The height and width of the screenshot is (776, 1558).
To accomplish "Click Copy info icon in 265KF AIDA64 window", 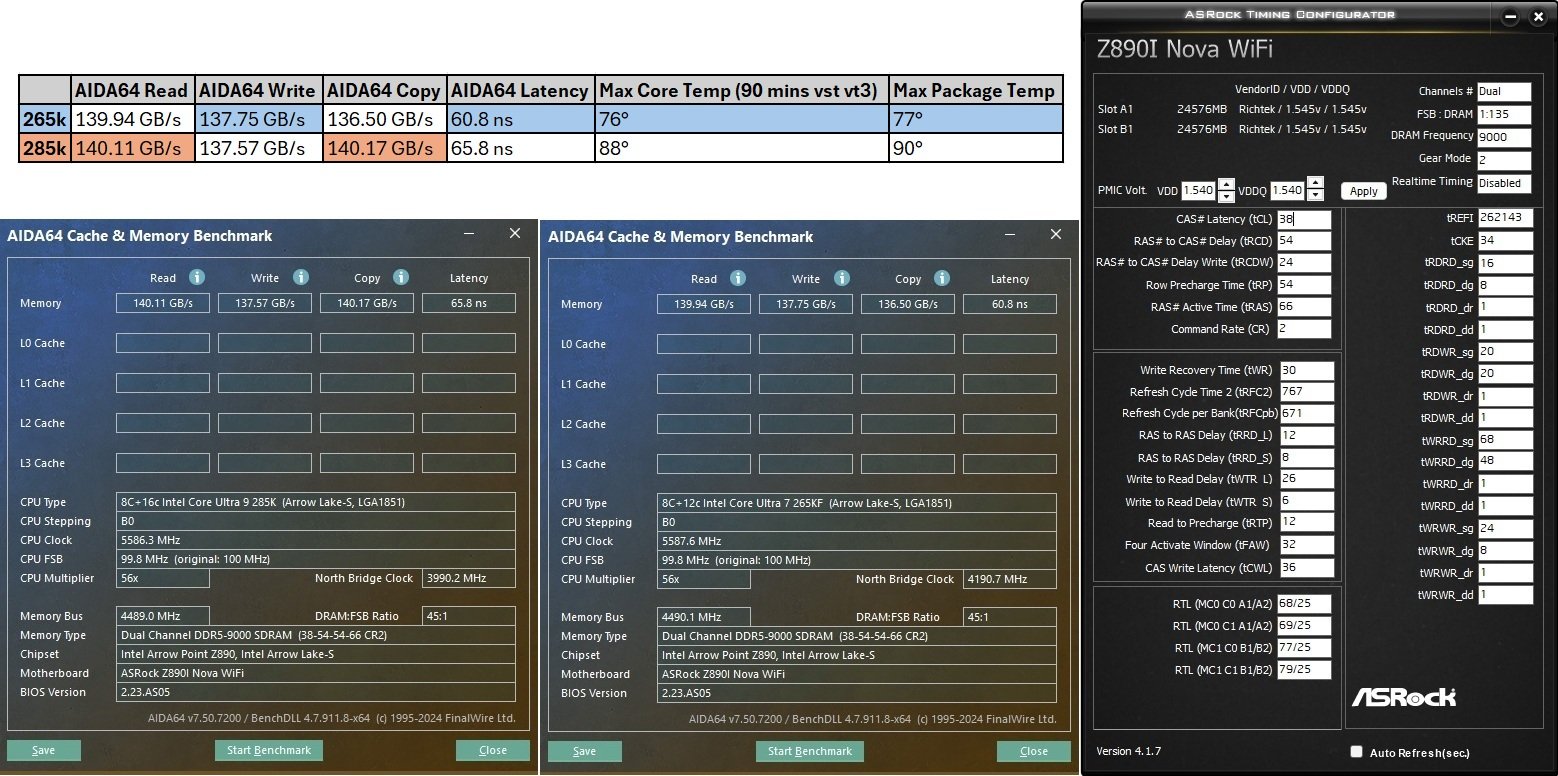I will coord(942,278).
